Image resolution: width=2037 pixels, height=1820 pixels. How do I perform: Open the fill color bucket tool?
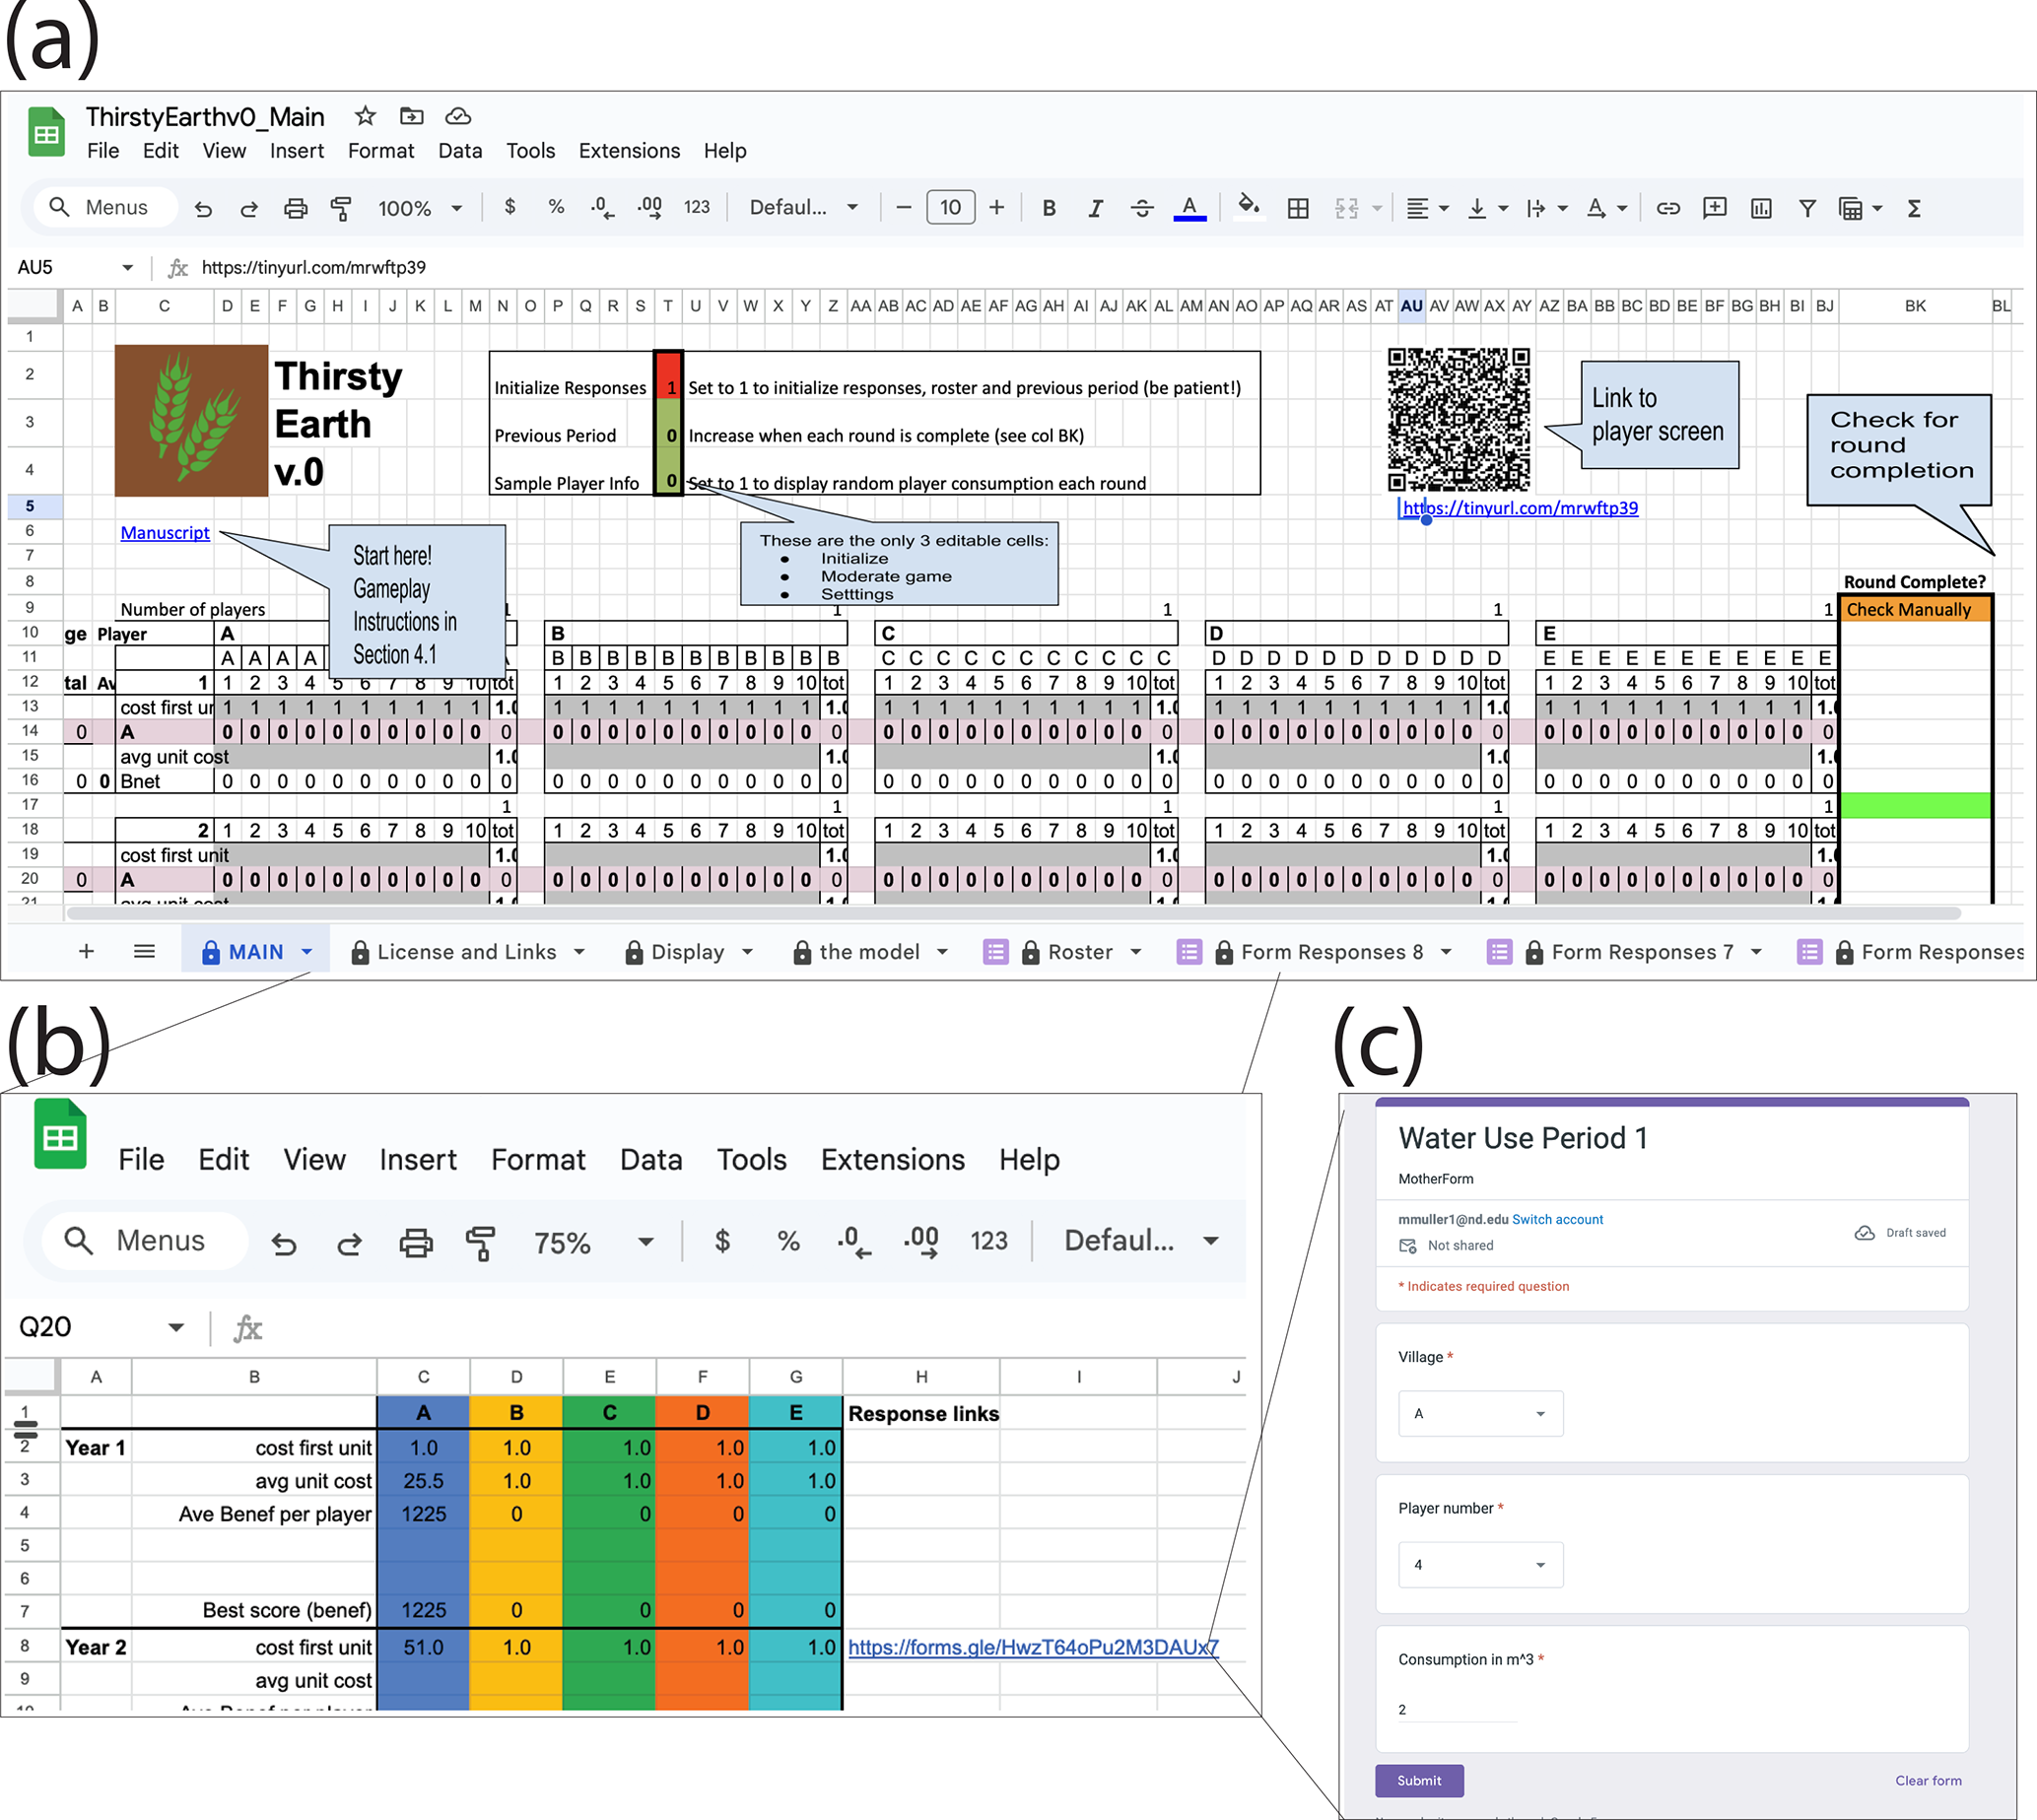click(x=1247, y=207)
